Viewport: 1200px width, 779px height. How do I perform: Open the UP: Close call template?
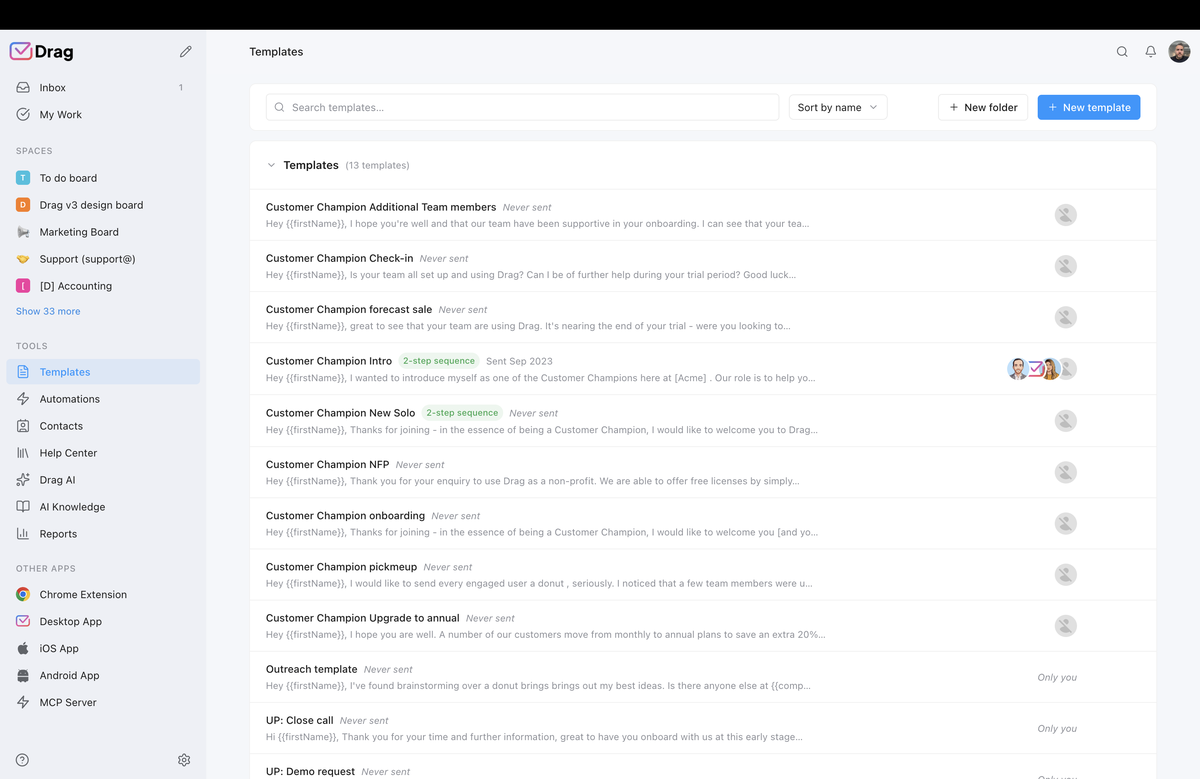(703, 728)
